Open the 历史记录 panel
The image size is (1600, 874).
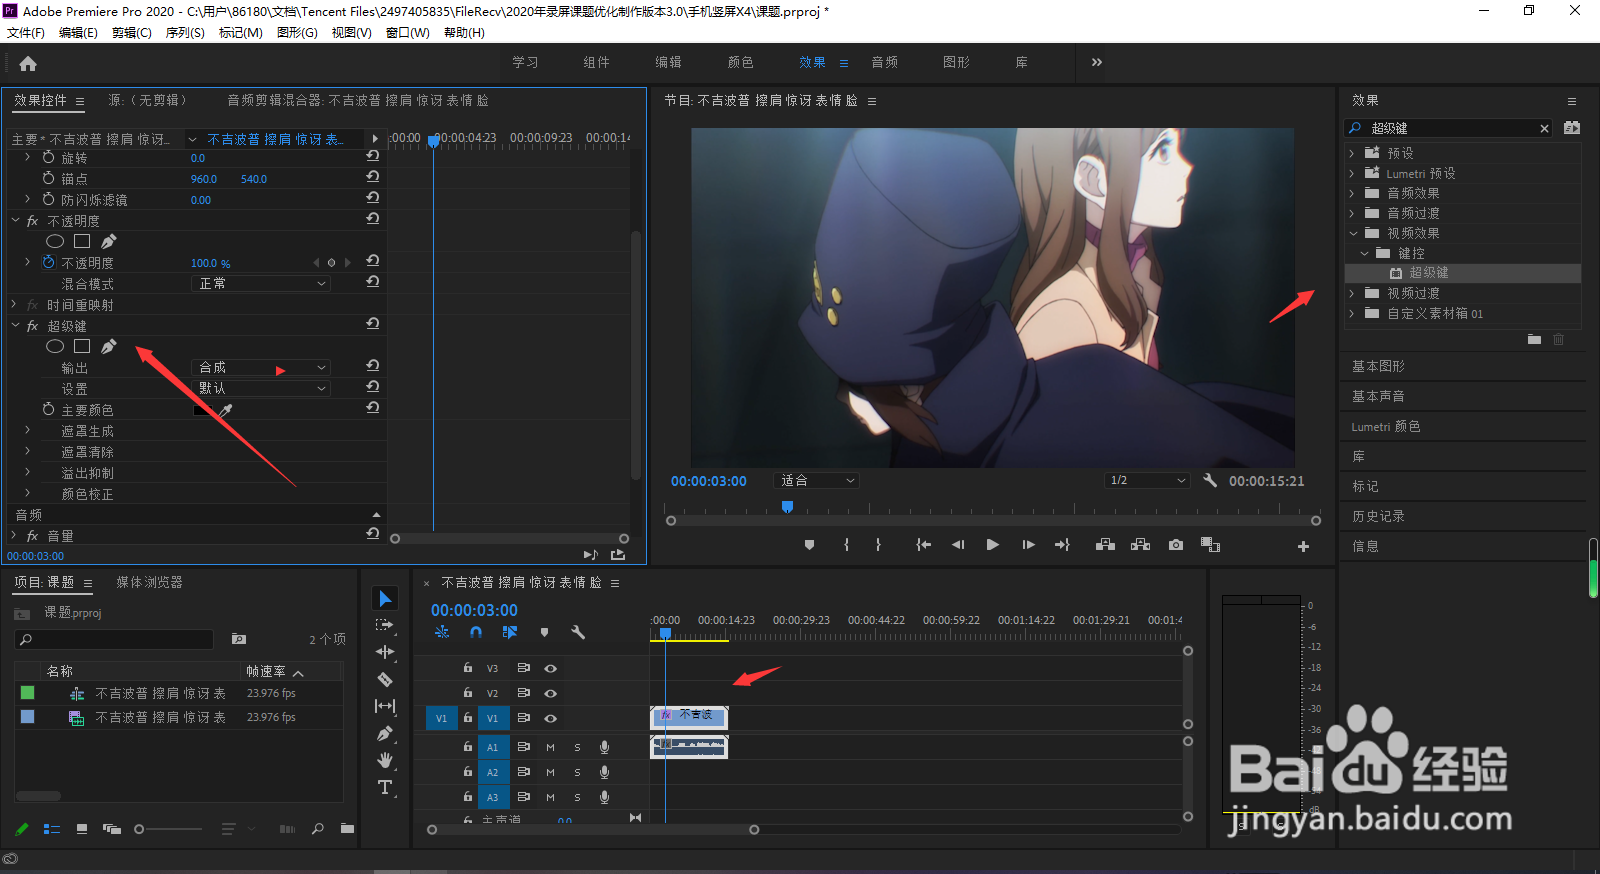(1378, 516)
